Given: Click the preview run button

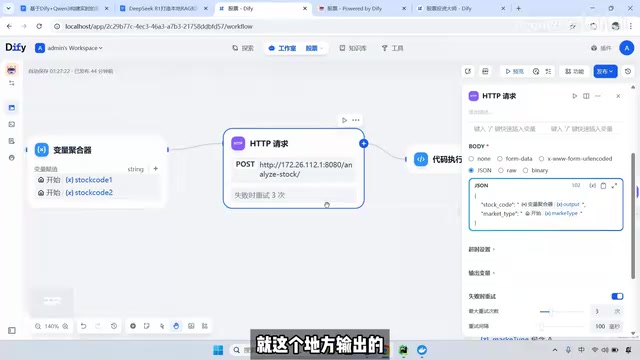Looking at the screenshot, I should tap(514, 71).
